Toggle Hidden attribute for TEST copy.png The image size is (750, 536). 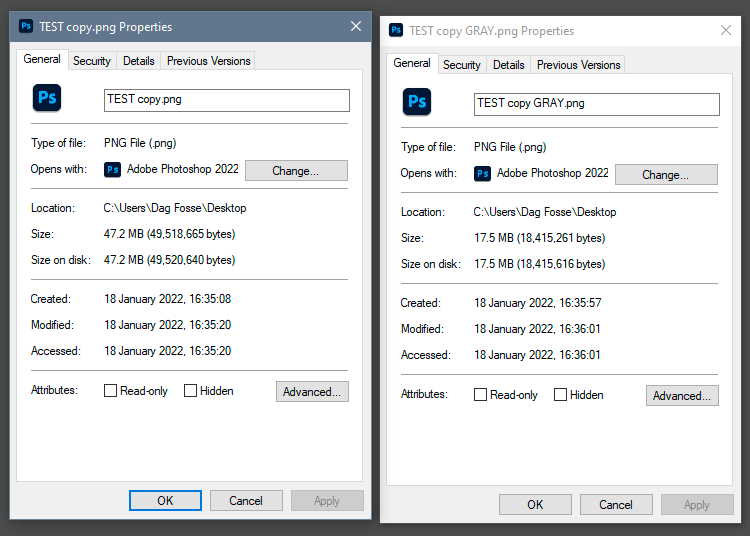click(x=191, y=391)
